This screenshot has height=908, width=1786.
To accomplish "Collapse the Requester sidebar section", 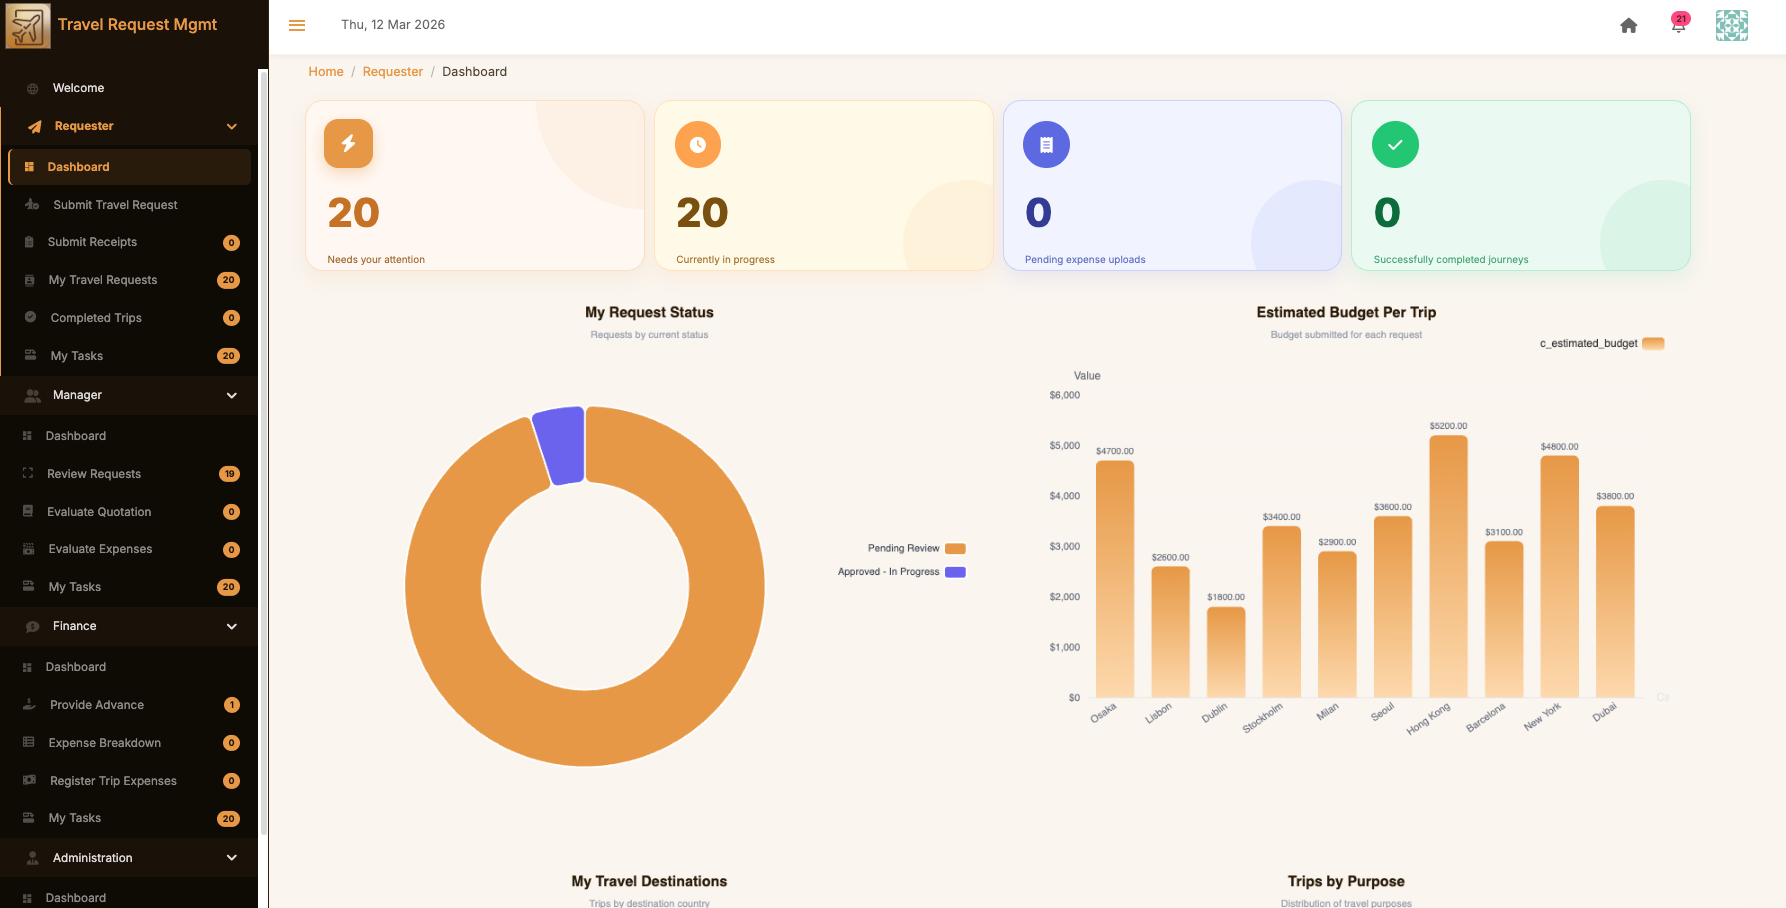I will pyautogui.click(x=231, y=126).
